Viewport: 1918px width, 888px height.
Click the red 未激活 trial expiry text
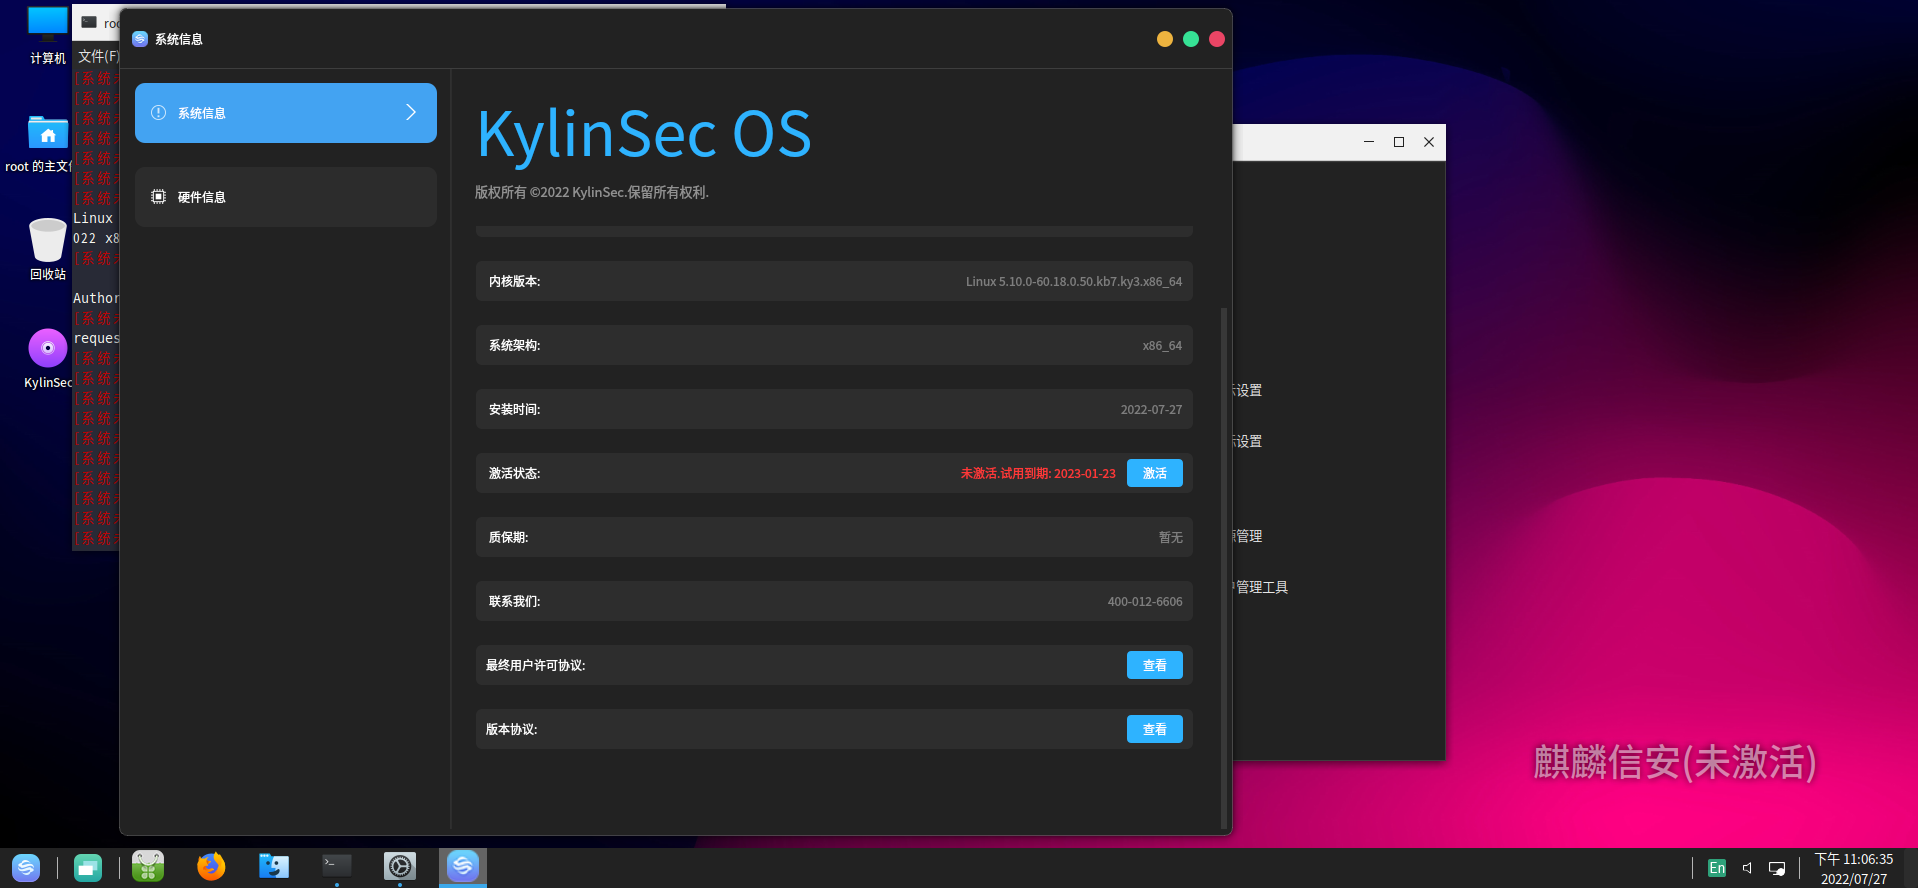tap(1038, 474)
